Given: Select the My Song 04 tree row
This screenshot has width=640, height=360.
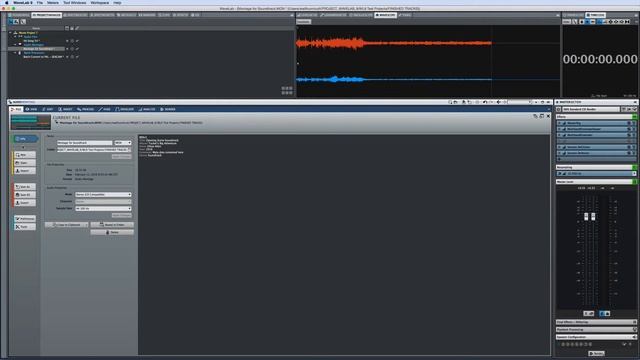Looking at the screenshot, I should [x=32, y=41].
